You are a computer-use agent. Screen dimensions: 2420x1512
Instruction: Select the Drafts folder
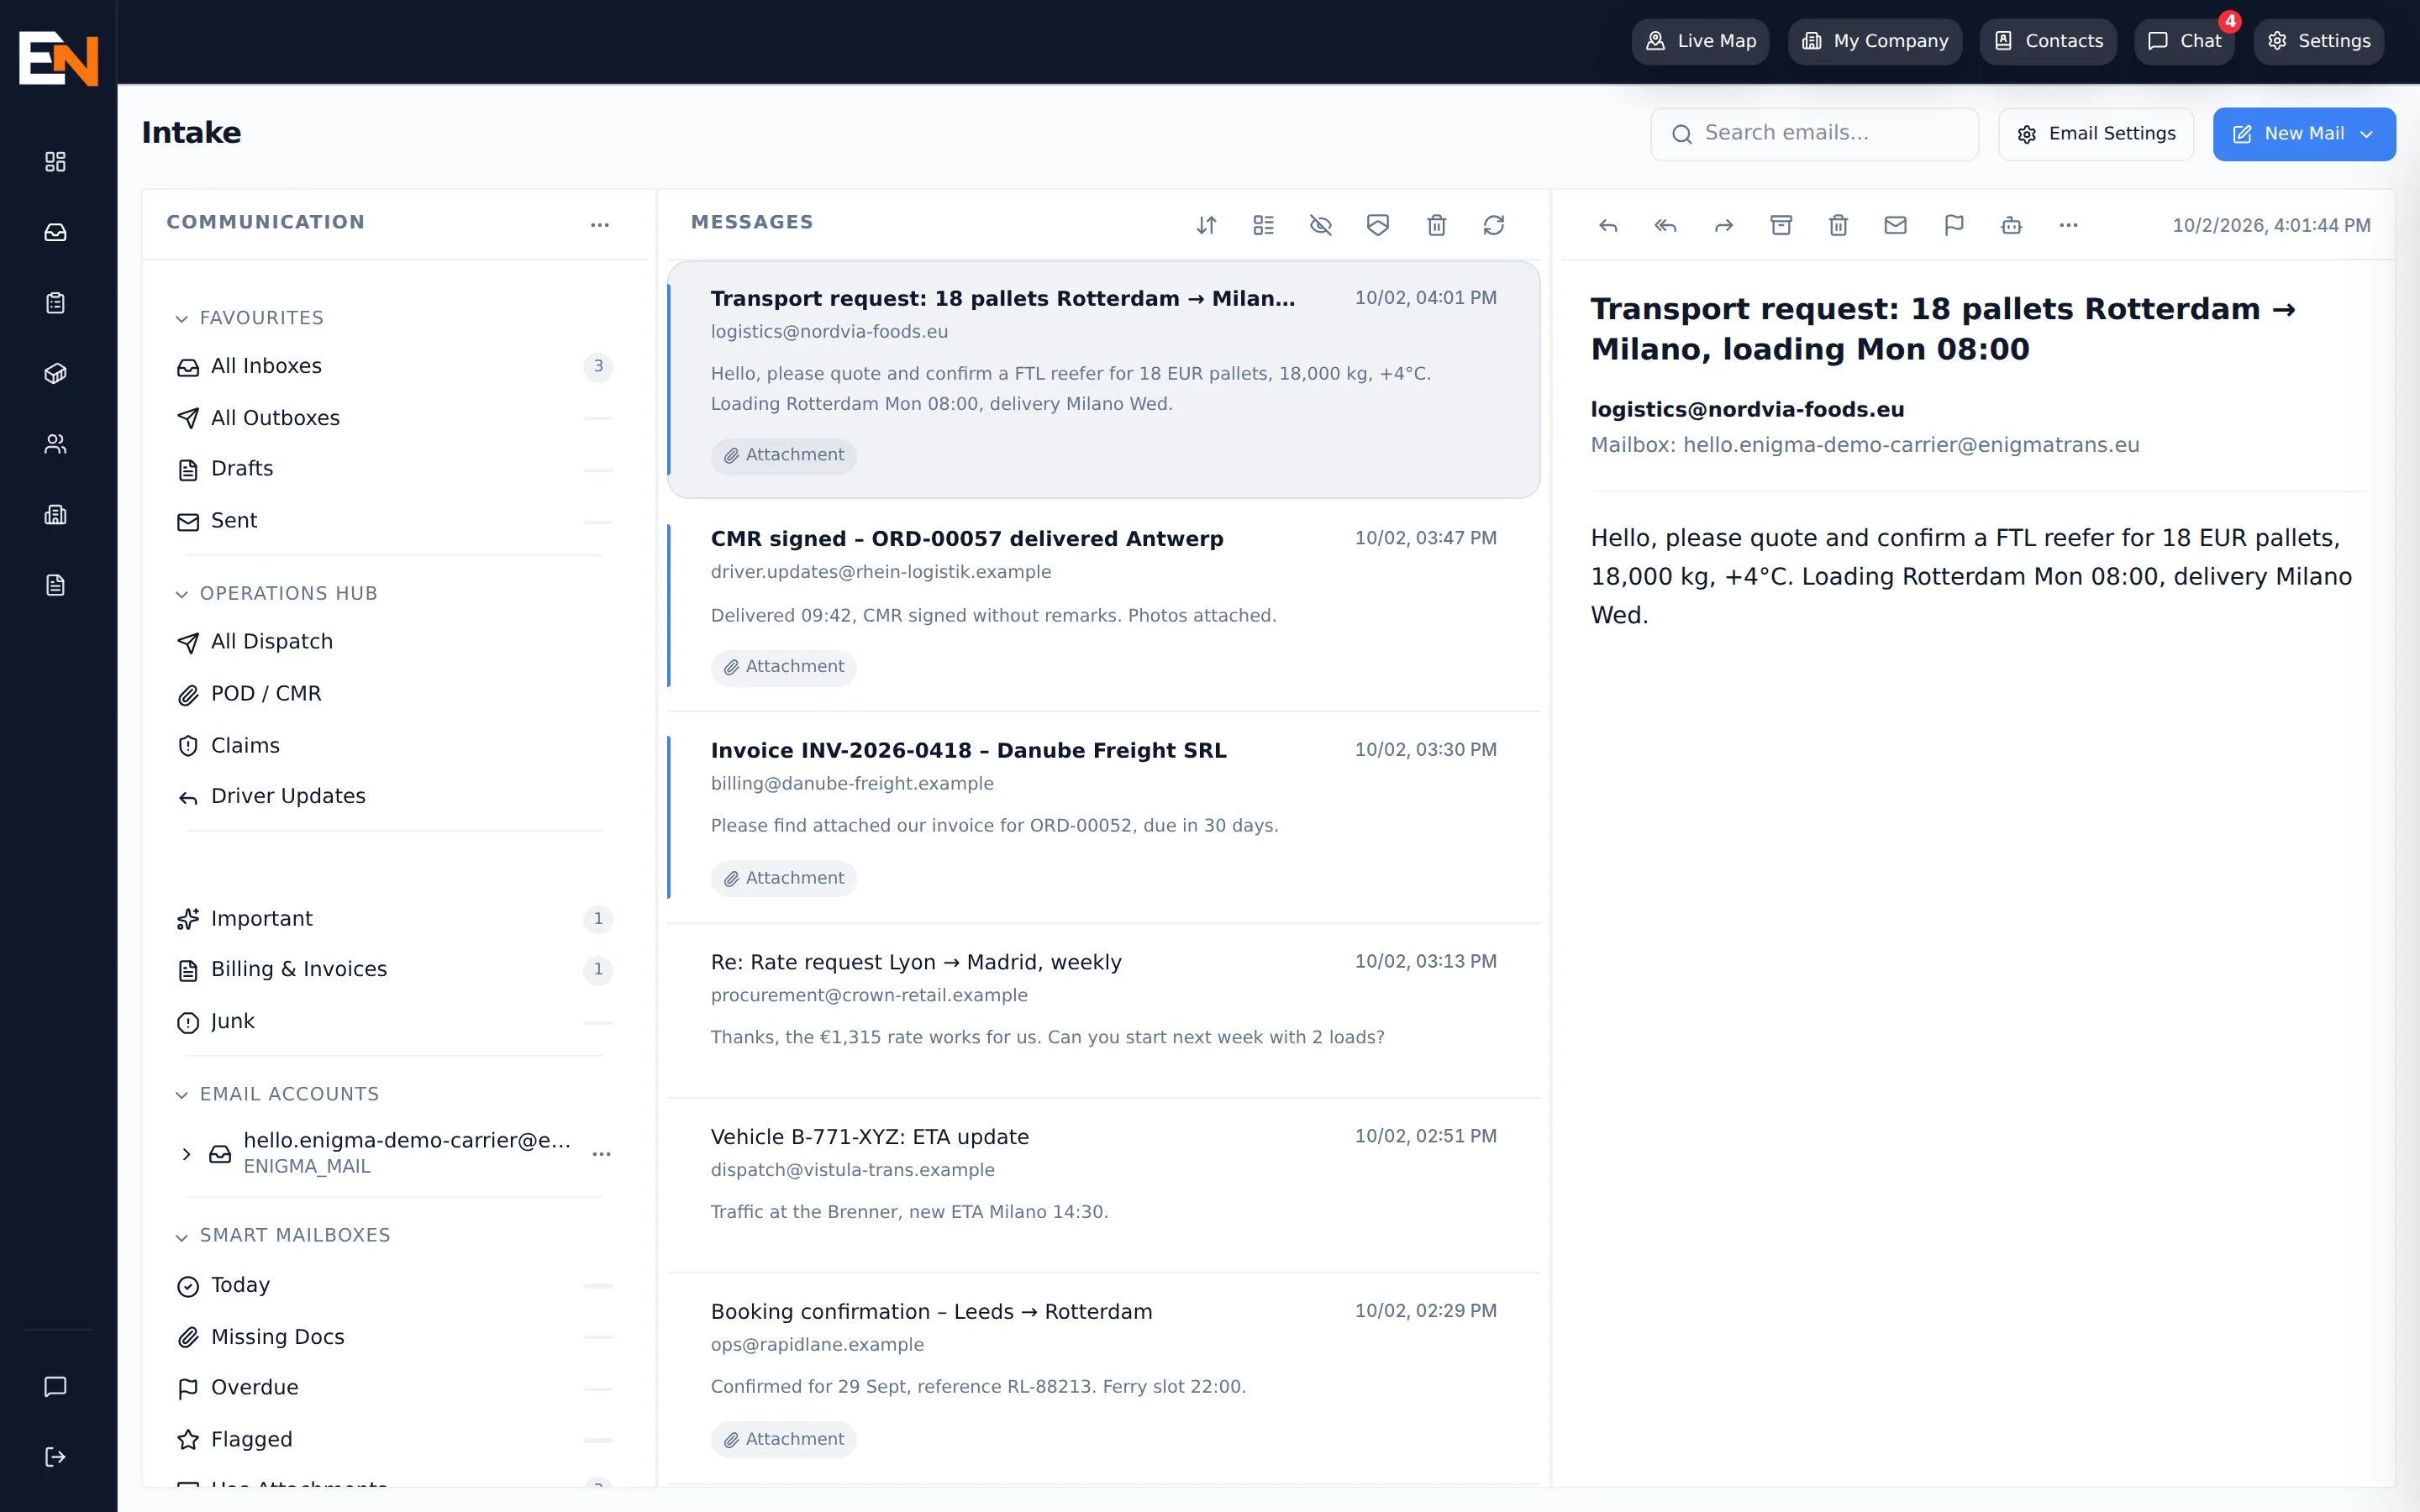[x=394, y=469]
